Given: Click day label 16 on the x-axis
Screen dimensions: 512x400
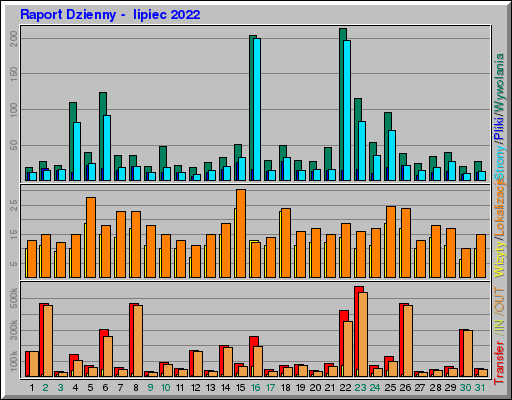Looking at the screenshot, I should (255, 388).
